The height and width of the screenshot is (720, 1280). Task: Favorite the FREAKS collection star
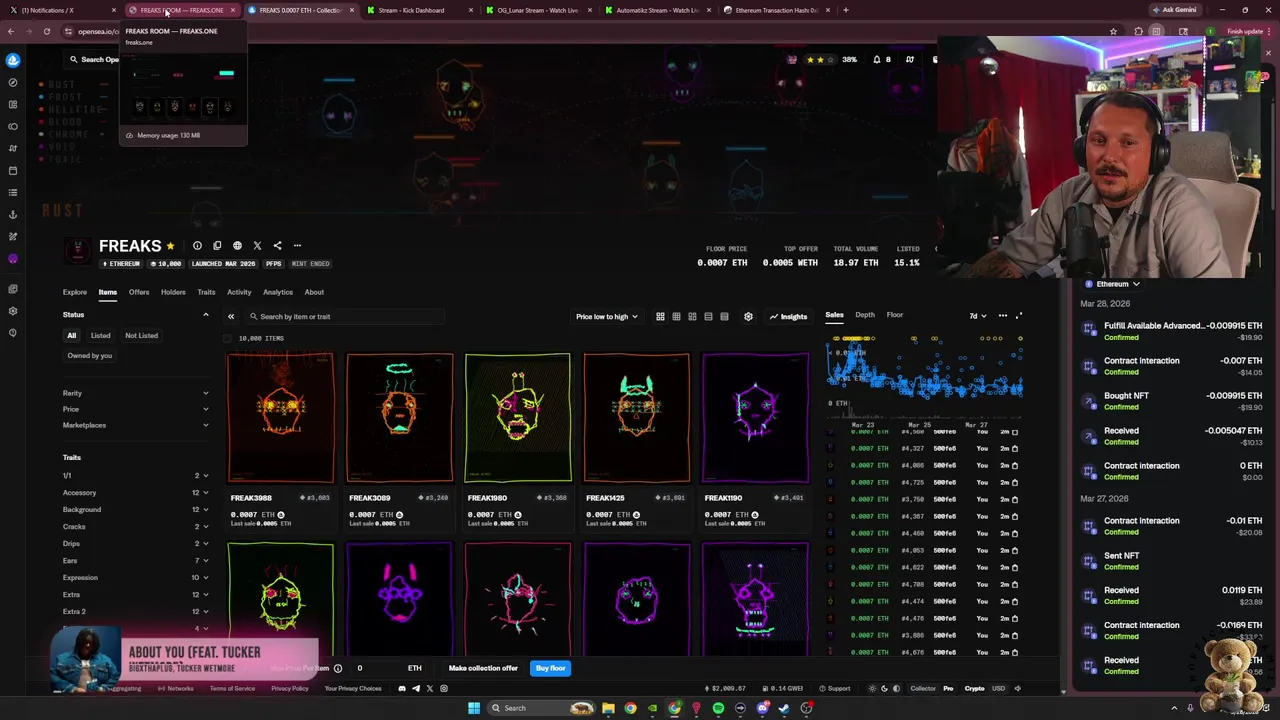(x=170, y=246)
